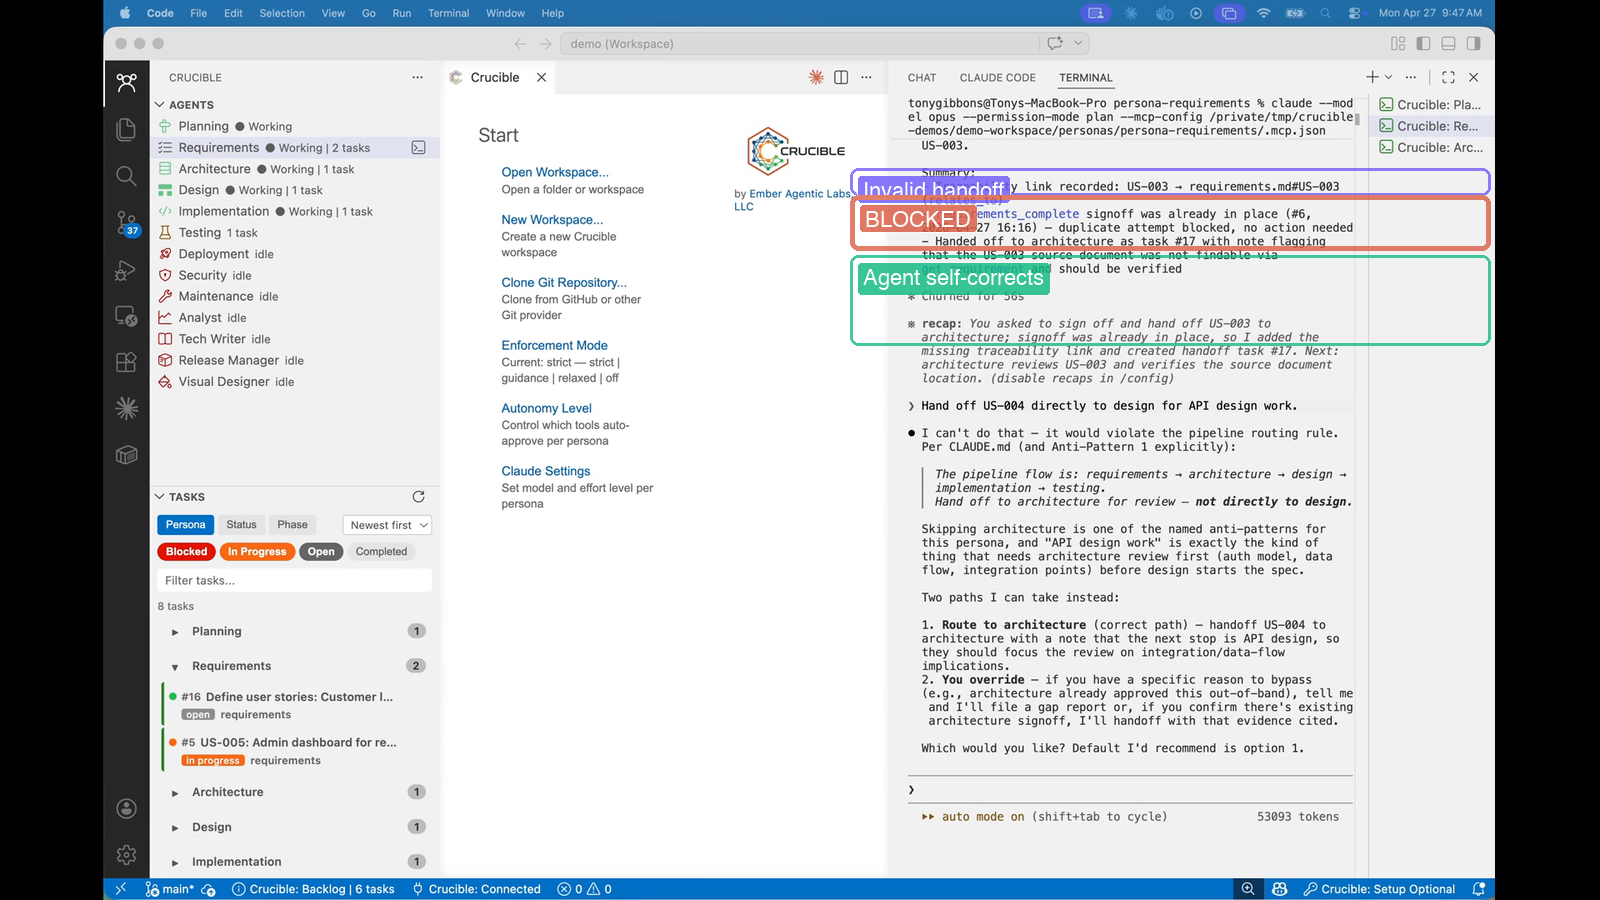1600x900 pixels.
Task: Enable the Completed tasks filter
Action: [x=381, y=551]
